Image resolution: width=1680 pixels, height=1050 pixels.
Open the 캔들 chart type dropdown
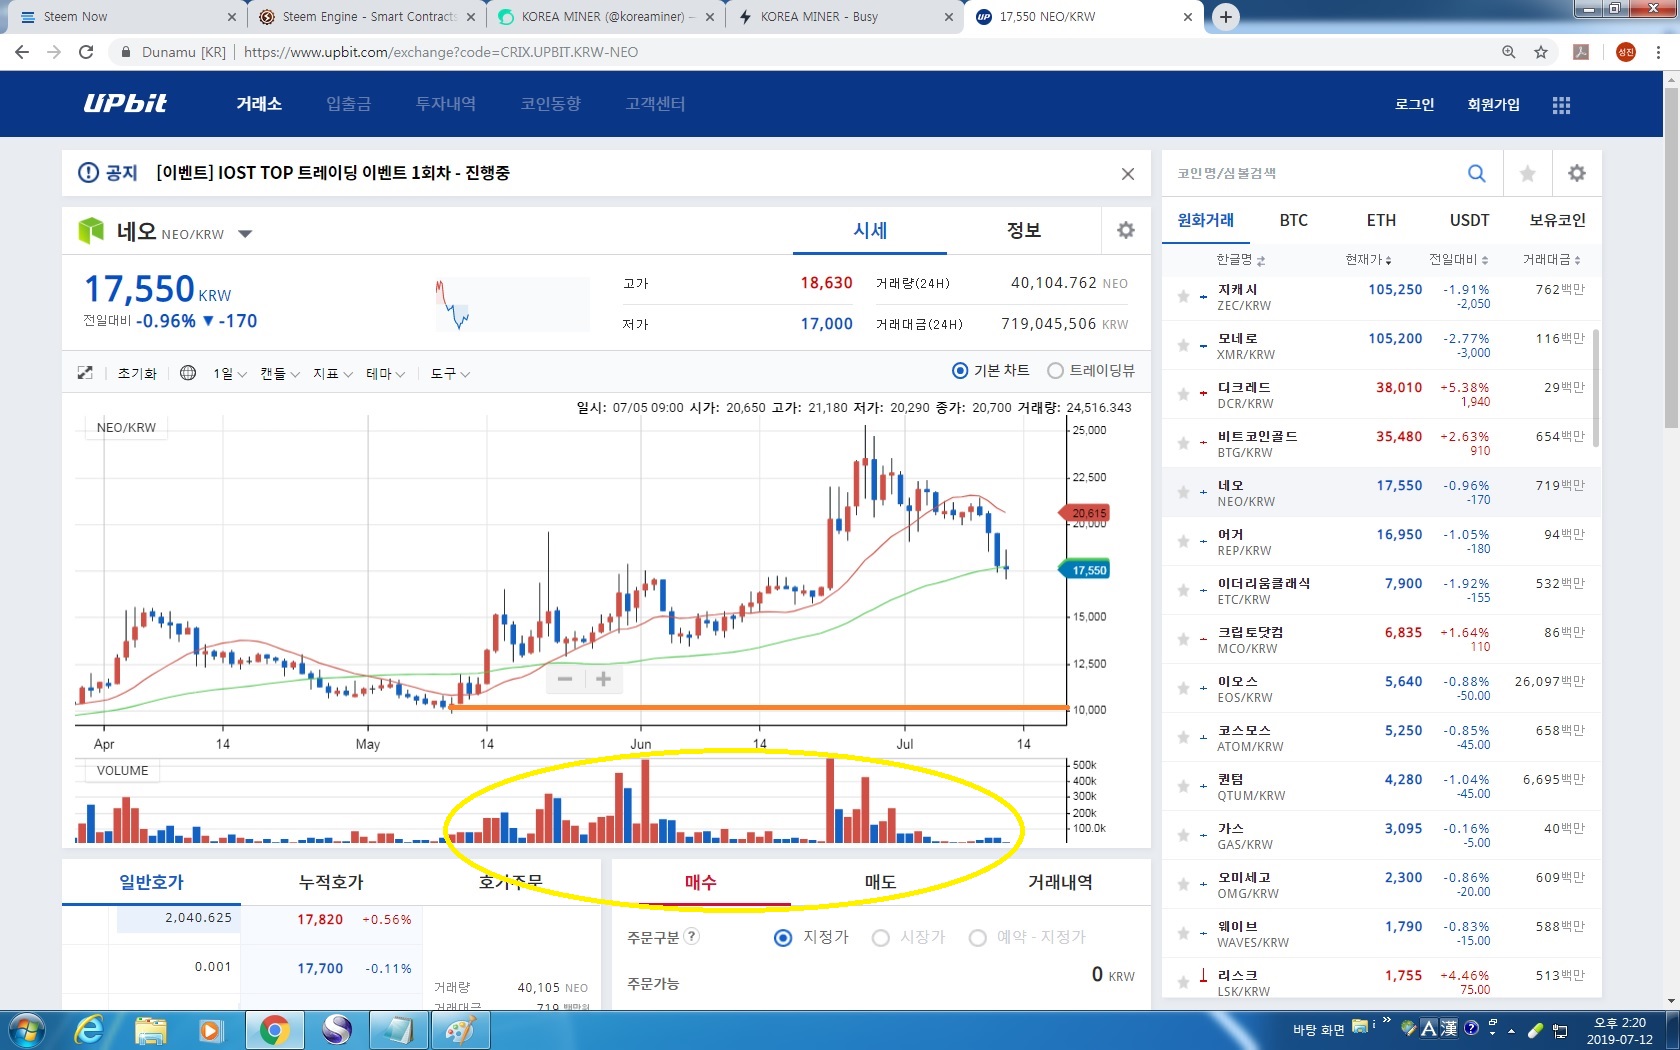280,374
